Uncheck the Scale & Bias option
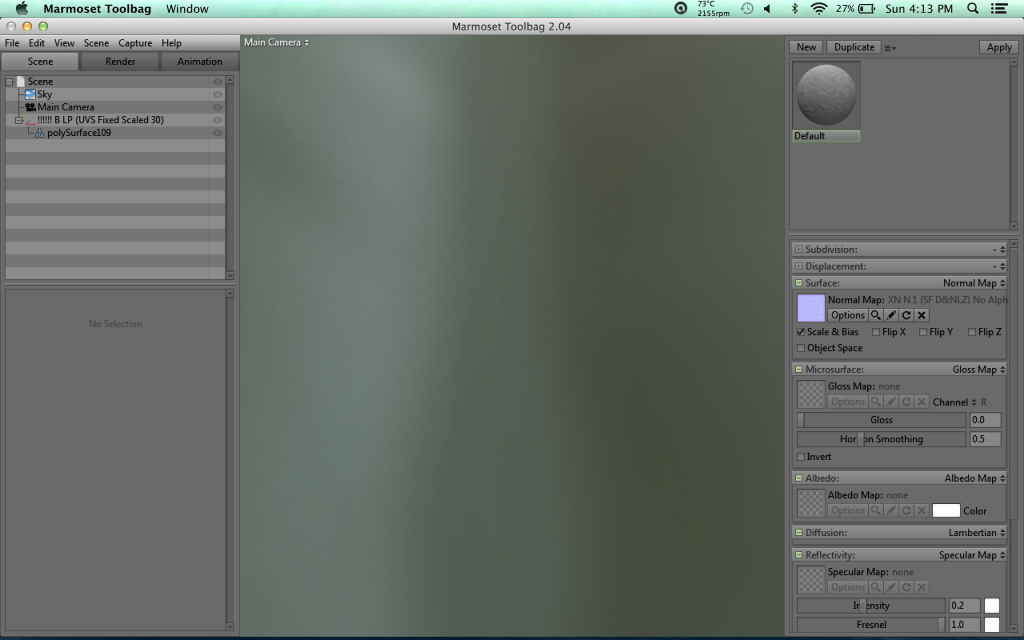Viewport: 1024px width, 640px height. [800, 332]
